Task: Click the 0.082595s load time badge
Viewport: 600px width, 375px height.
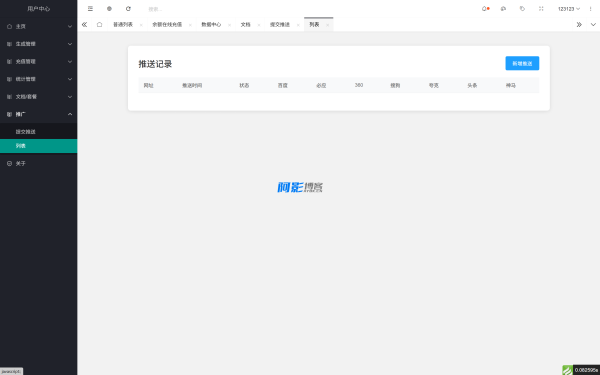Action: coord(586,370)
